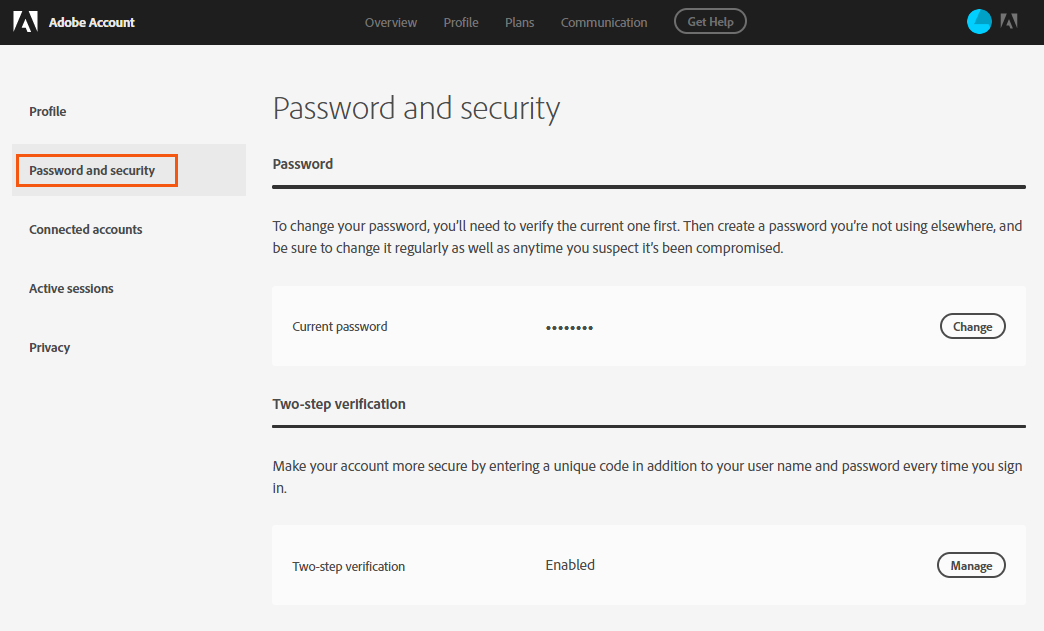Click the Adobe logo in top bar
1044x631 pixels.
pos(24,20)
